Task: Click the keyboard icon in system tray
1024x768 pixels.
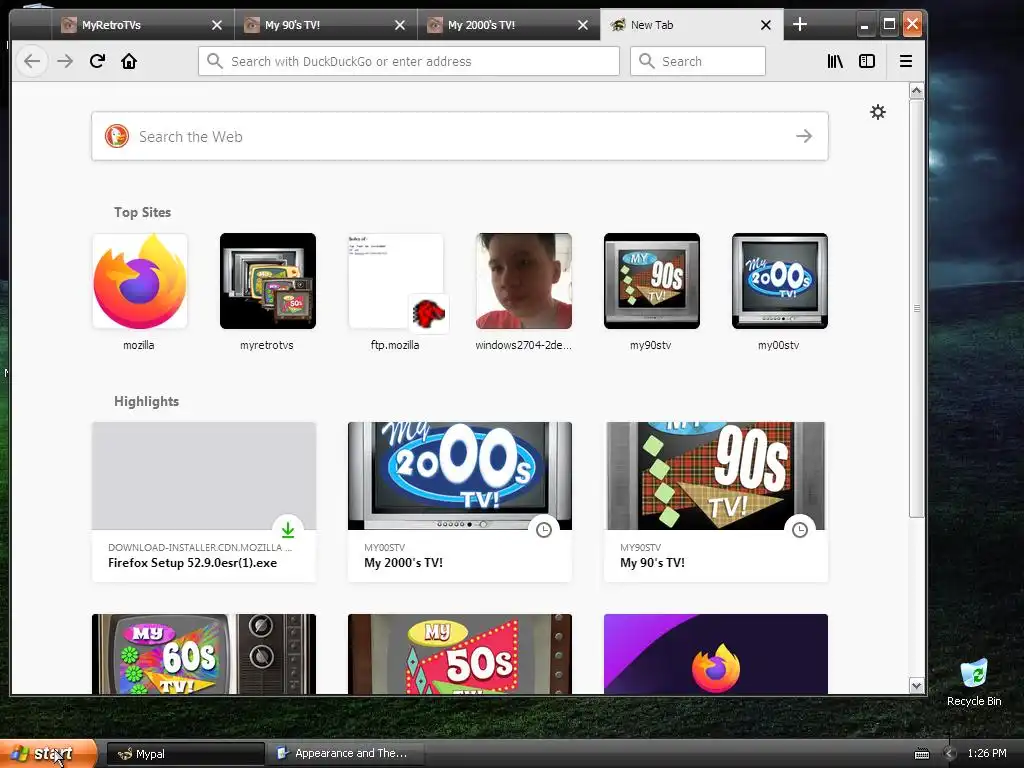Action: [x=921, y=754]
